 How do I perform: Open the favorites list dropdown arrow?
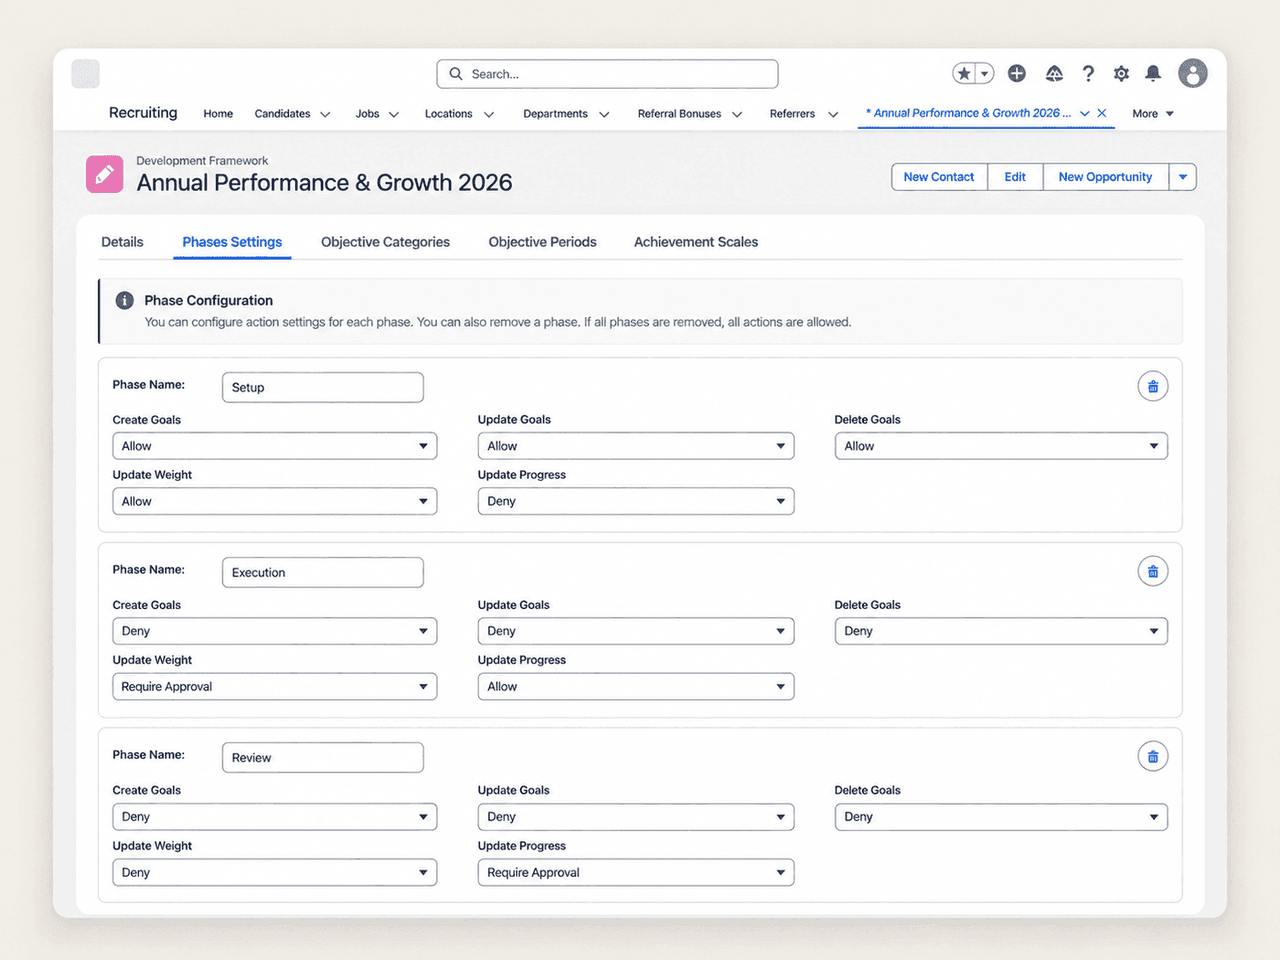pos(985,73)
